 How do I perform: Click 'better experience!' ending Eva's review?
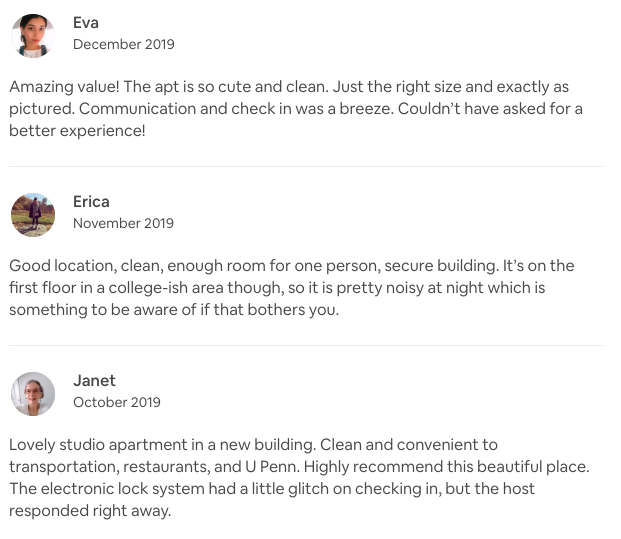point(77,131)
